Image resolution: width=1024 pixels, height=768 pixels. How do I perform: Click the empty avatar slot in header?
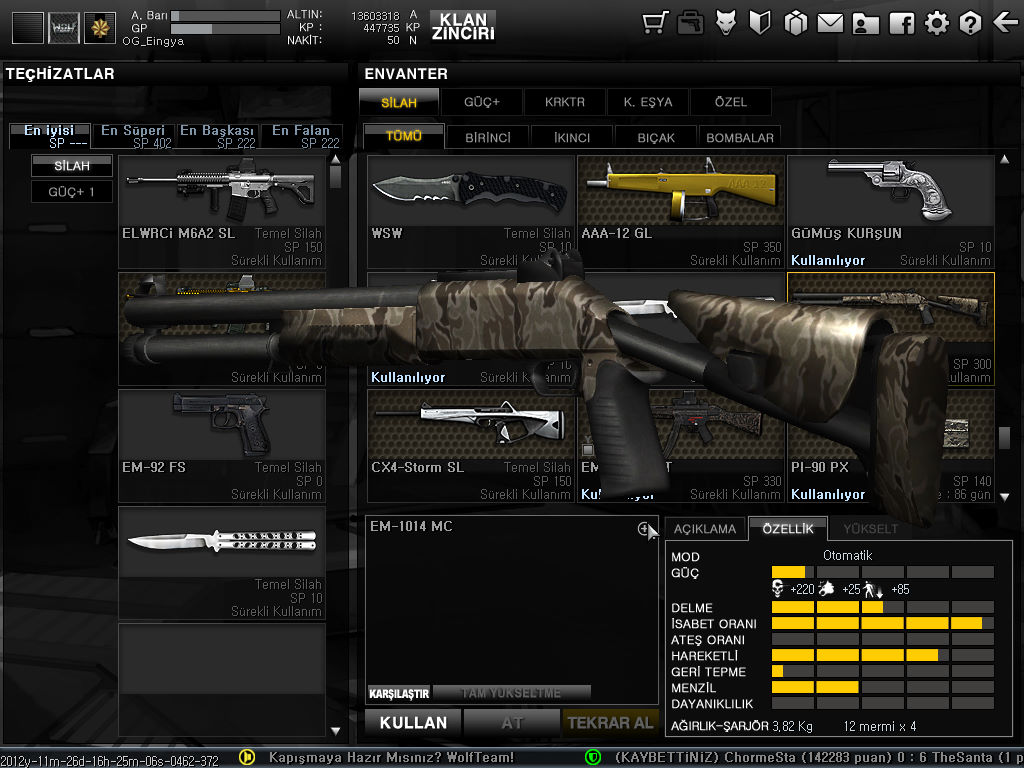(28, 28)
